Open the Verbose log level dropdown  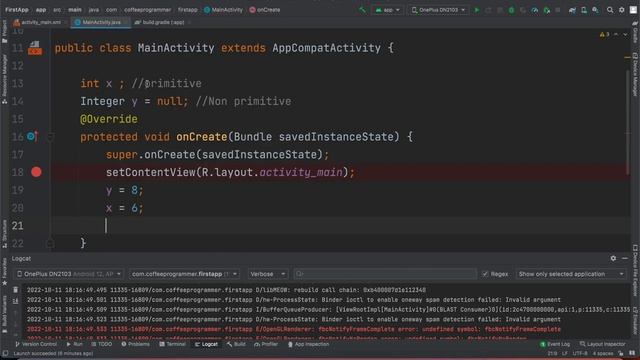click(267, 274)
